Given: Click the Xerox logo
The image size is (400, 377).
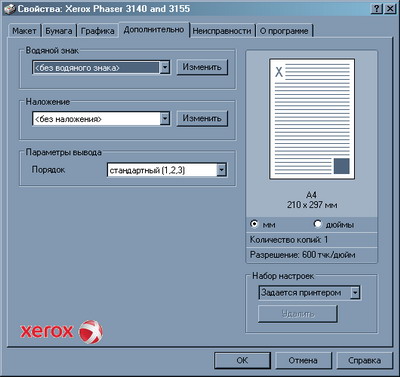Looking at the screenshot, I should point(61,332).
